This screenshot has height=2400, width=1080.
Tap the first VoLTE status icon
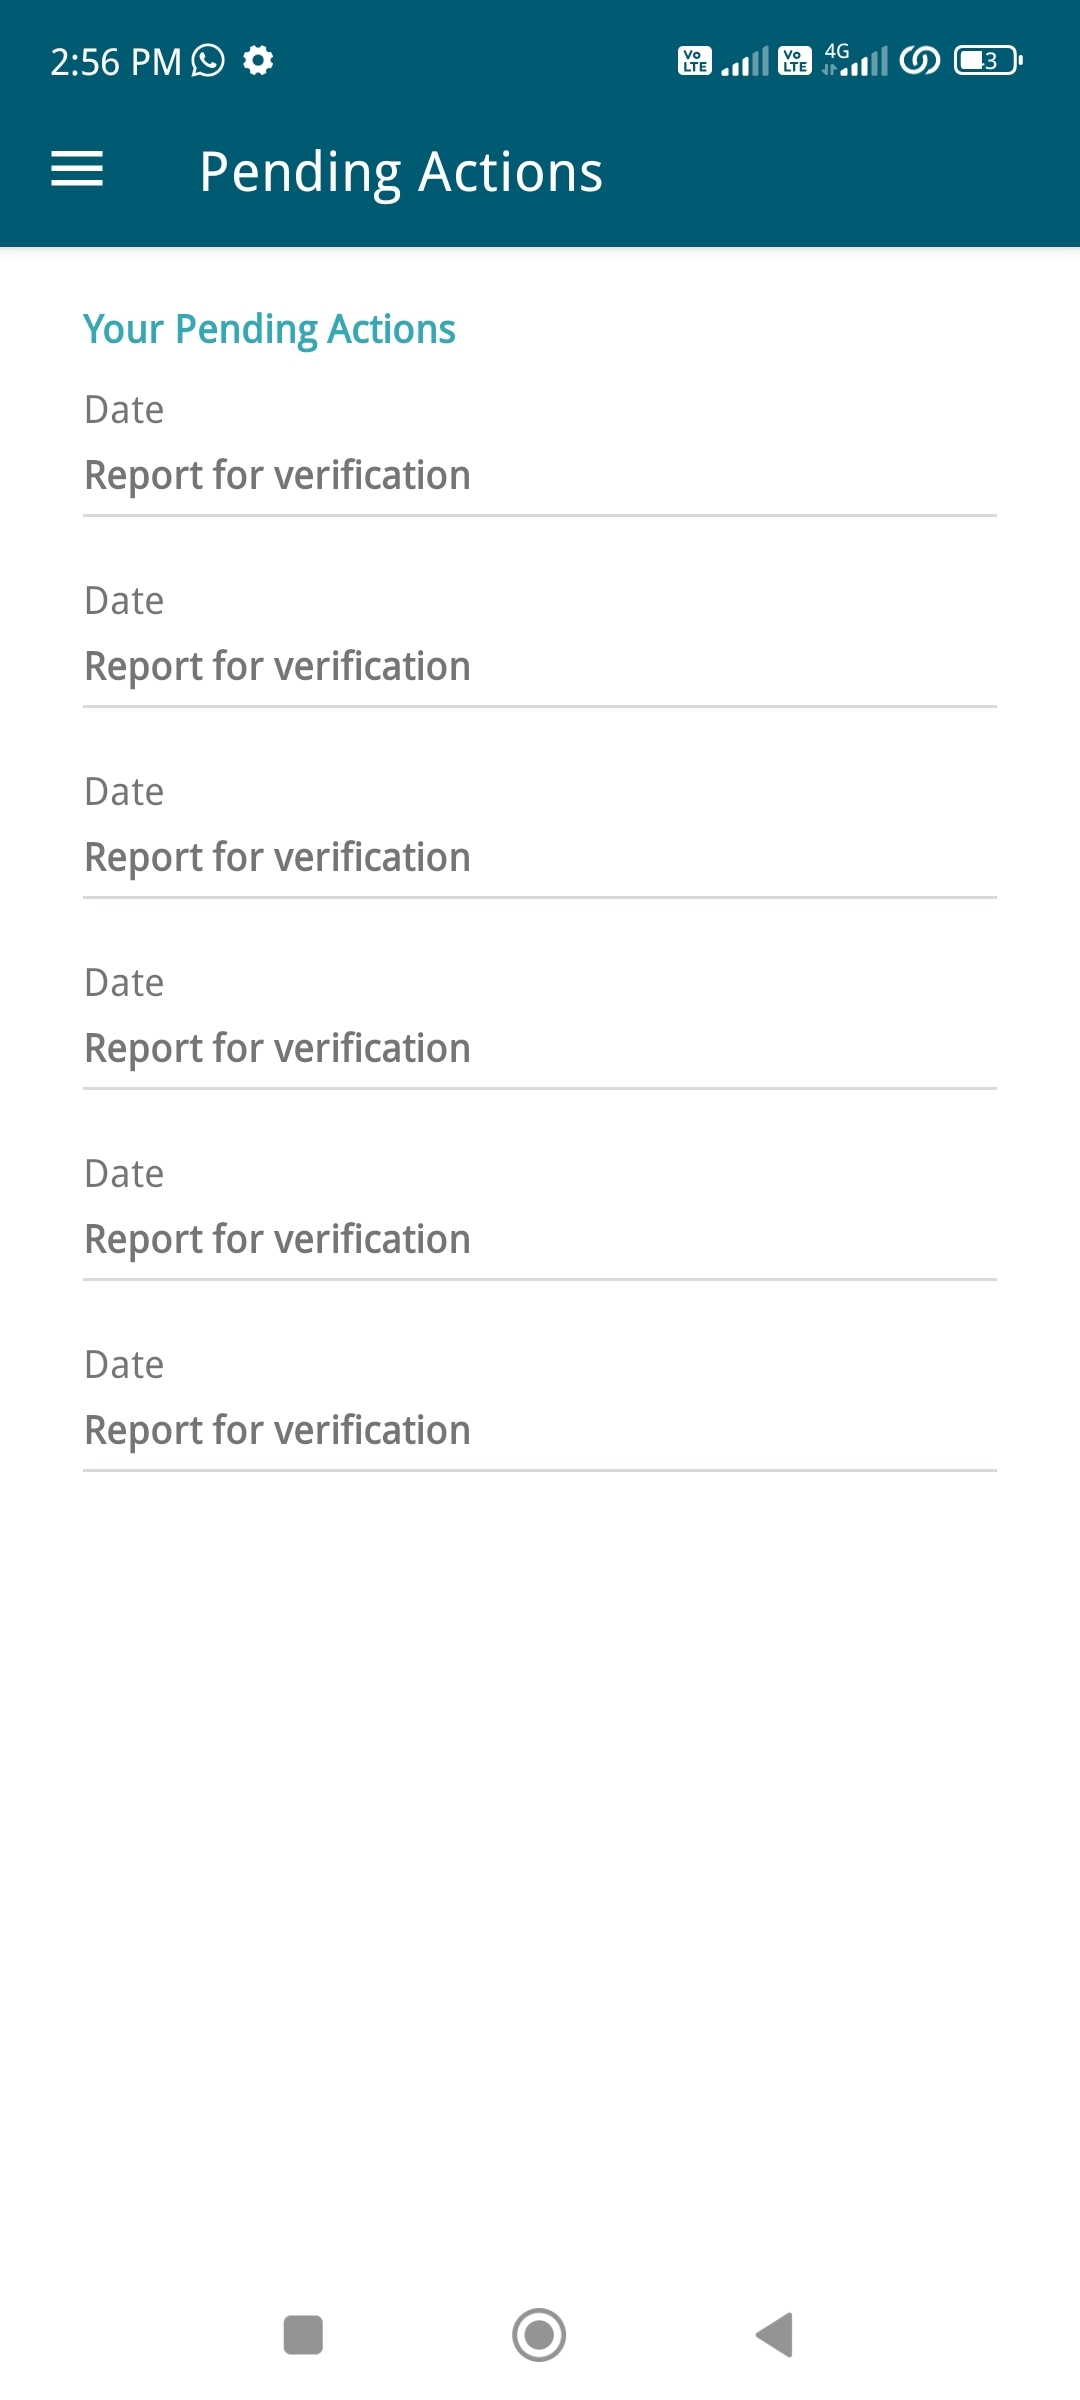[x=694, y=61]
